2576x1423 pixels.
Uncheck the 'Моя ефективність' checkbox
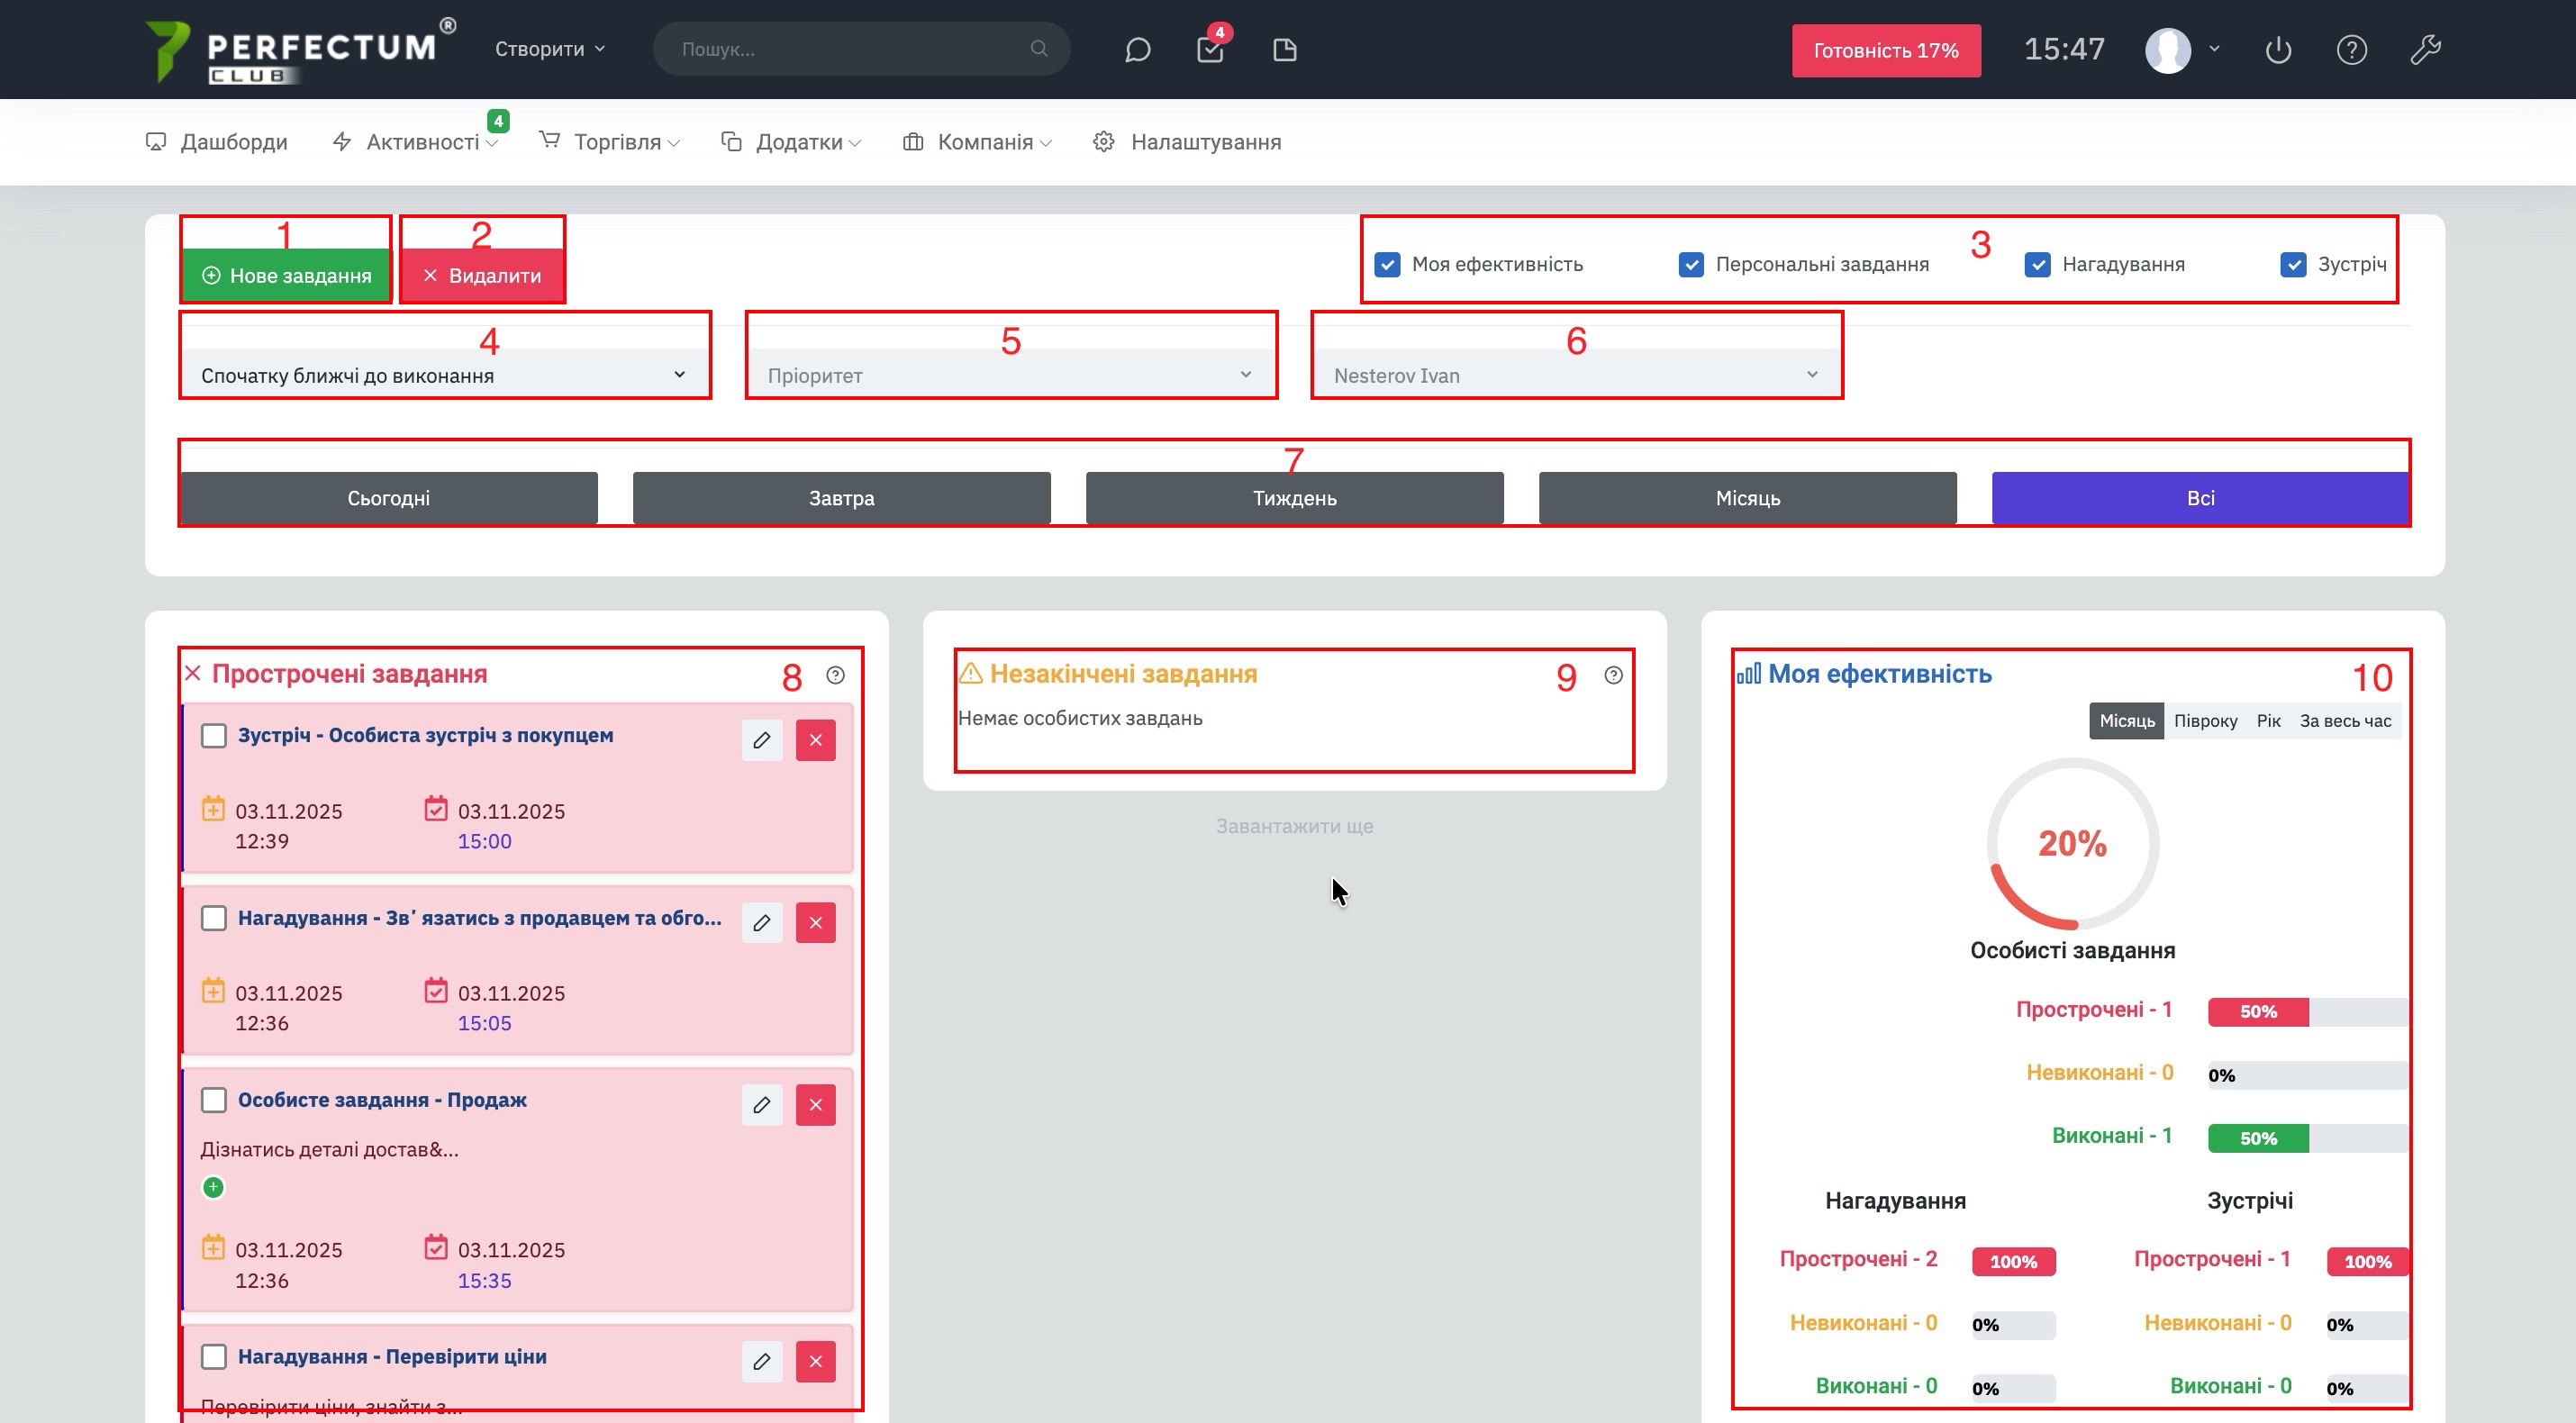(1387, 265)
